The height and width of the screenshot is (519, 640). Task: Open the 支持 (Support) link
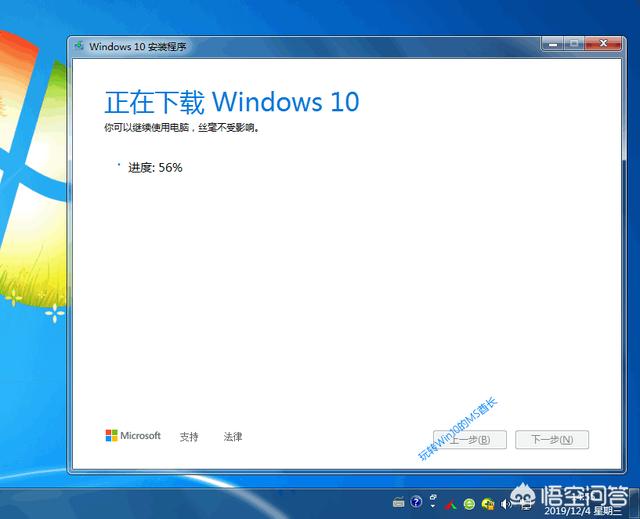pos(189,437)
